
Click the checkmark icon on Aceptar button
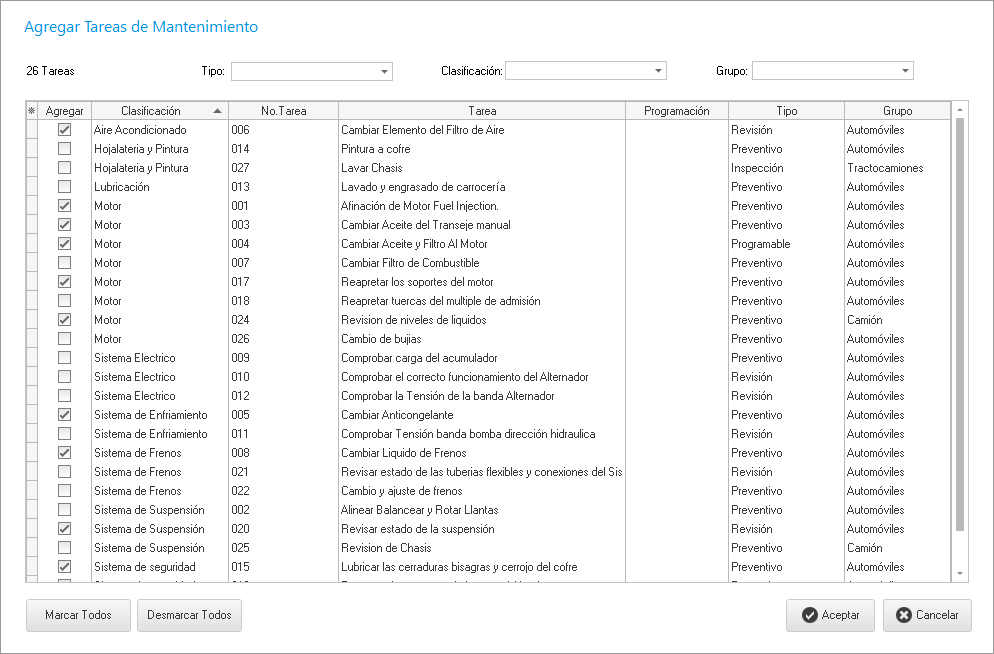(x=809, y=616)
